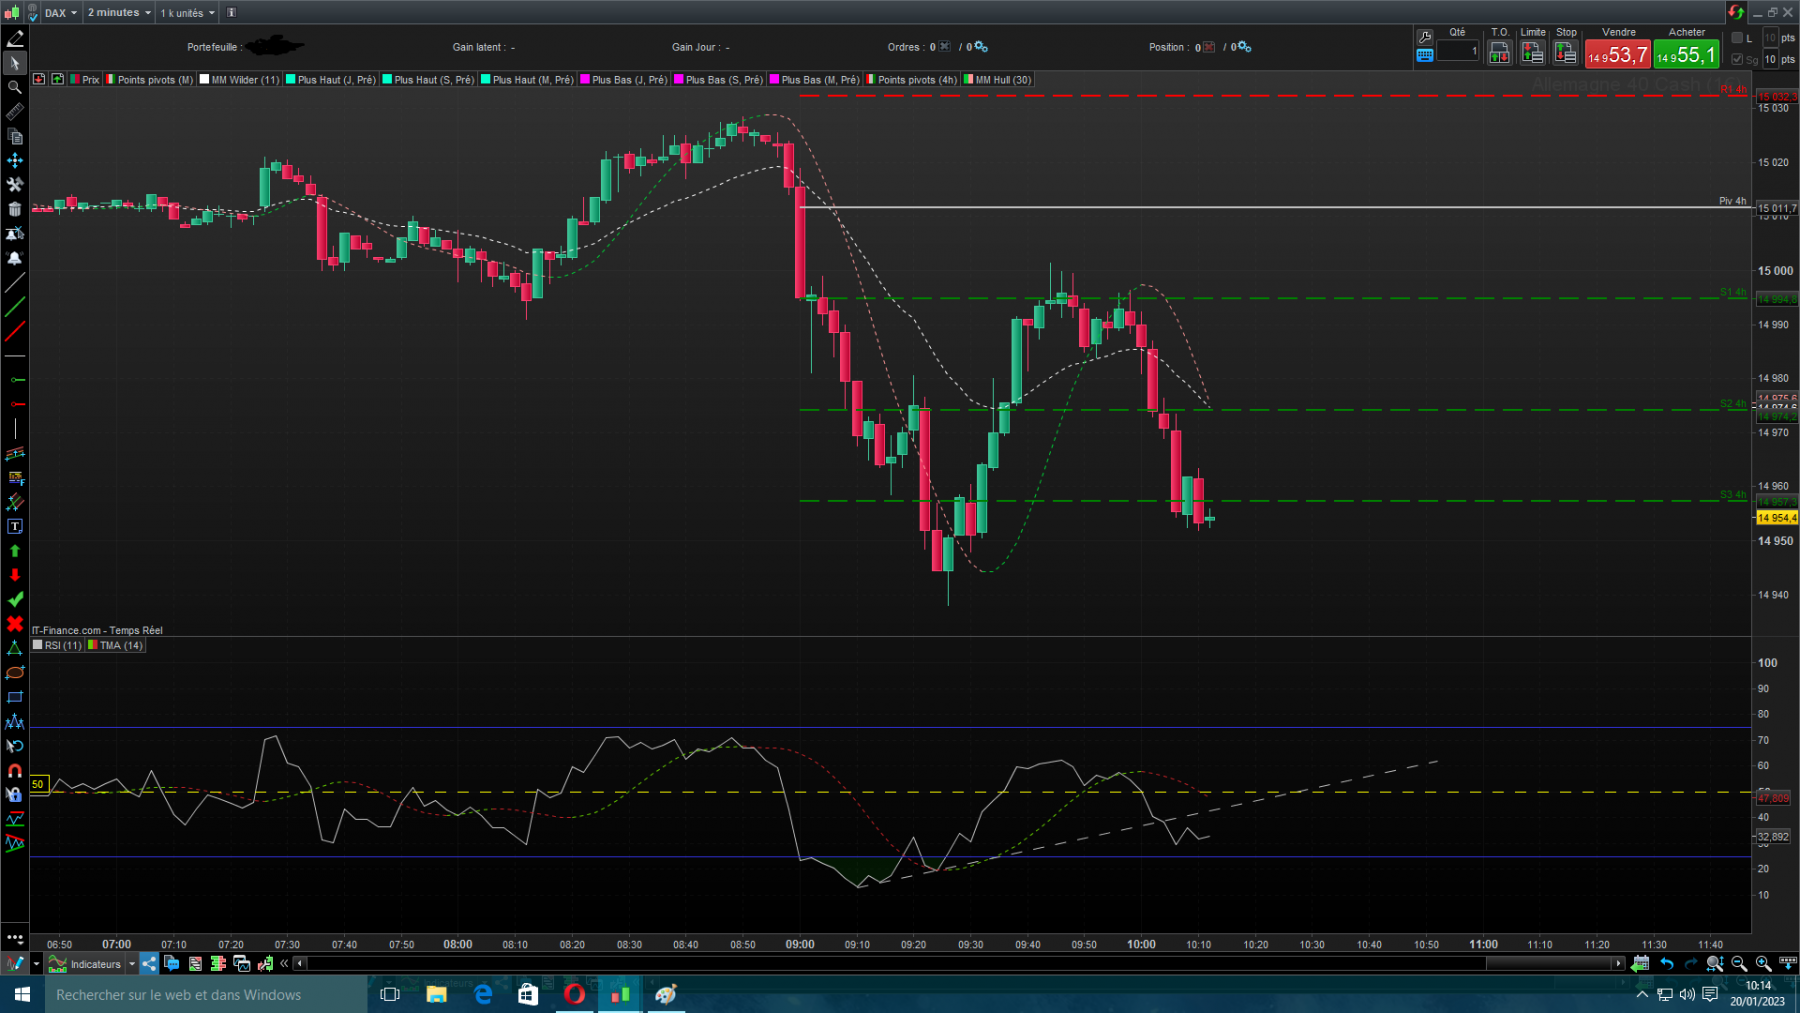Place a Limite order icon

pyautogui.click(x=1532, y=53)
